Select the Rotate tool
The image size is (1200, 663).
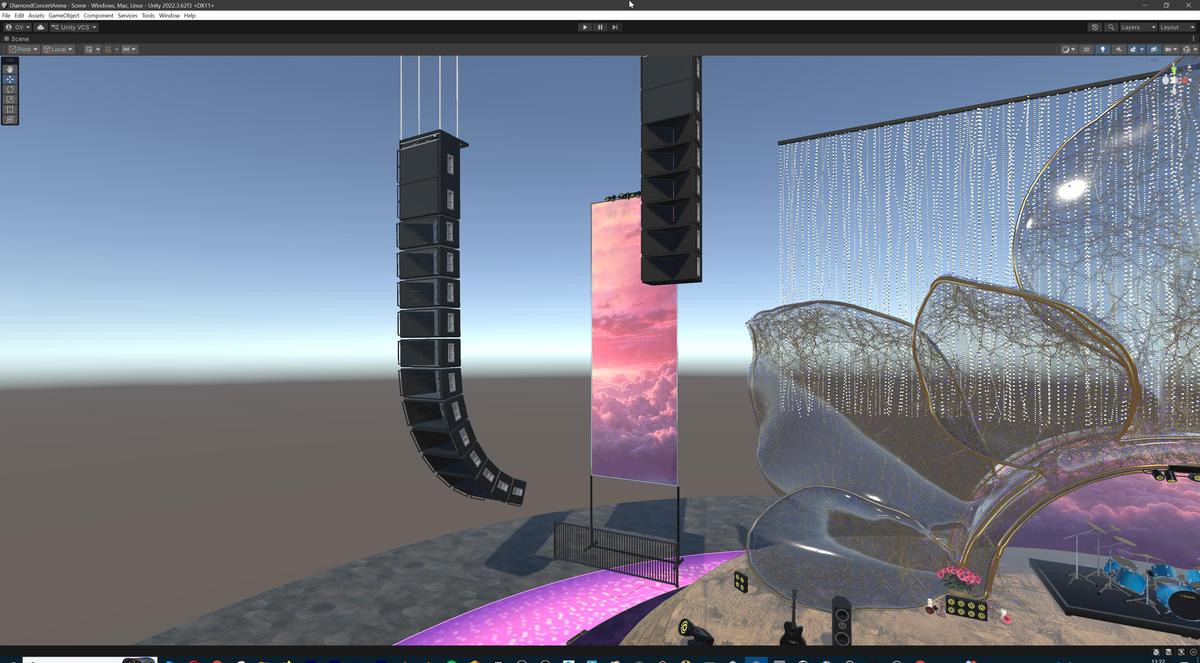pyautogui.click(x=10, y=89)
